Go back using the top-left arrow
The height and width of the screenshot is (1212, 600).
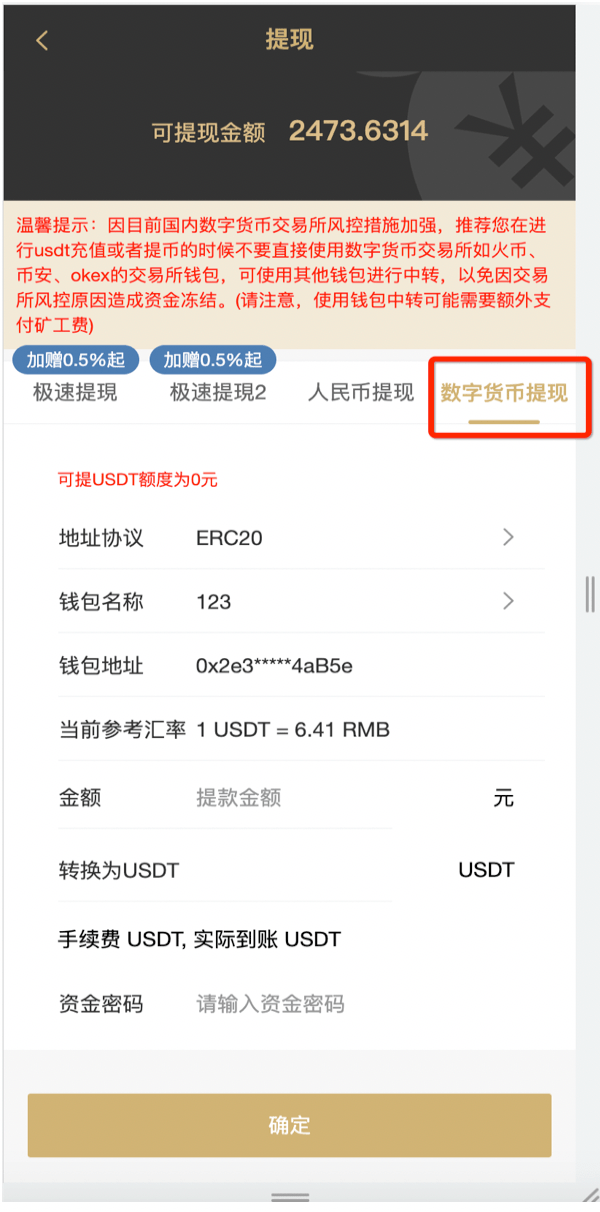(41, 40)
